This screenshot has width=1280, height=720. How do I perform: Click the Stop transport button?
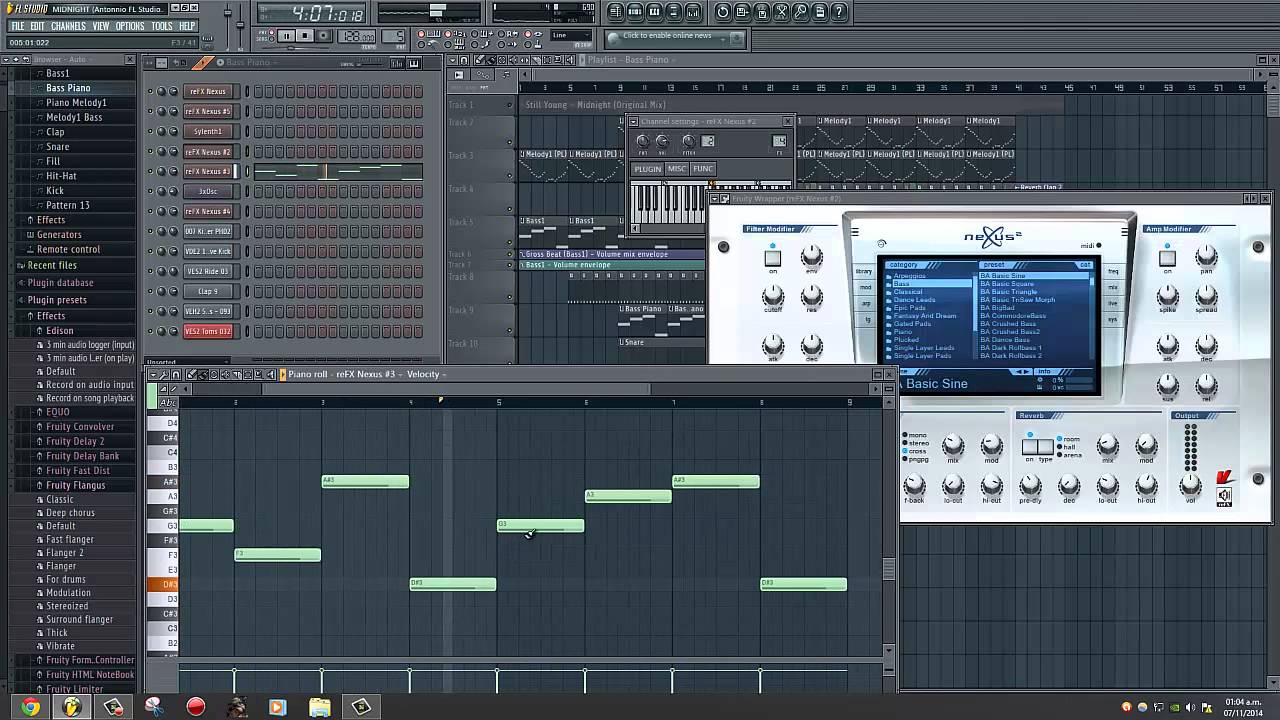[305, 36]
